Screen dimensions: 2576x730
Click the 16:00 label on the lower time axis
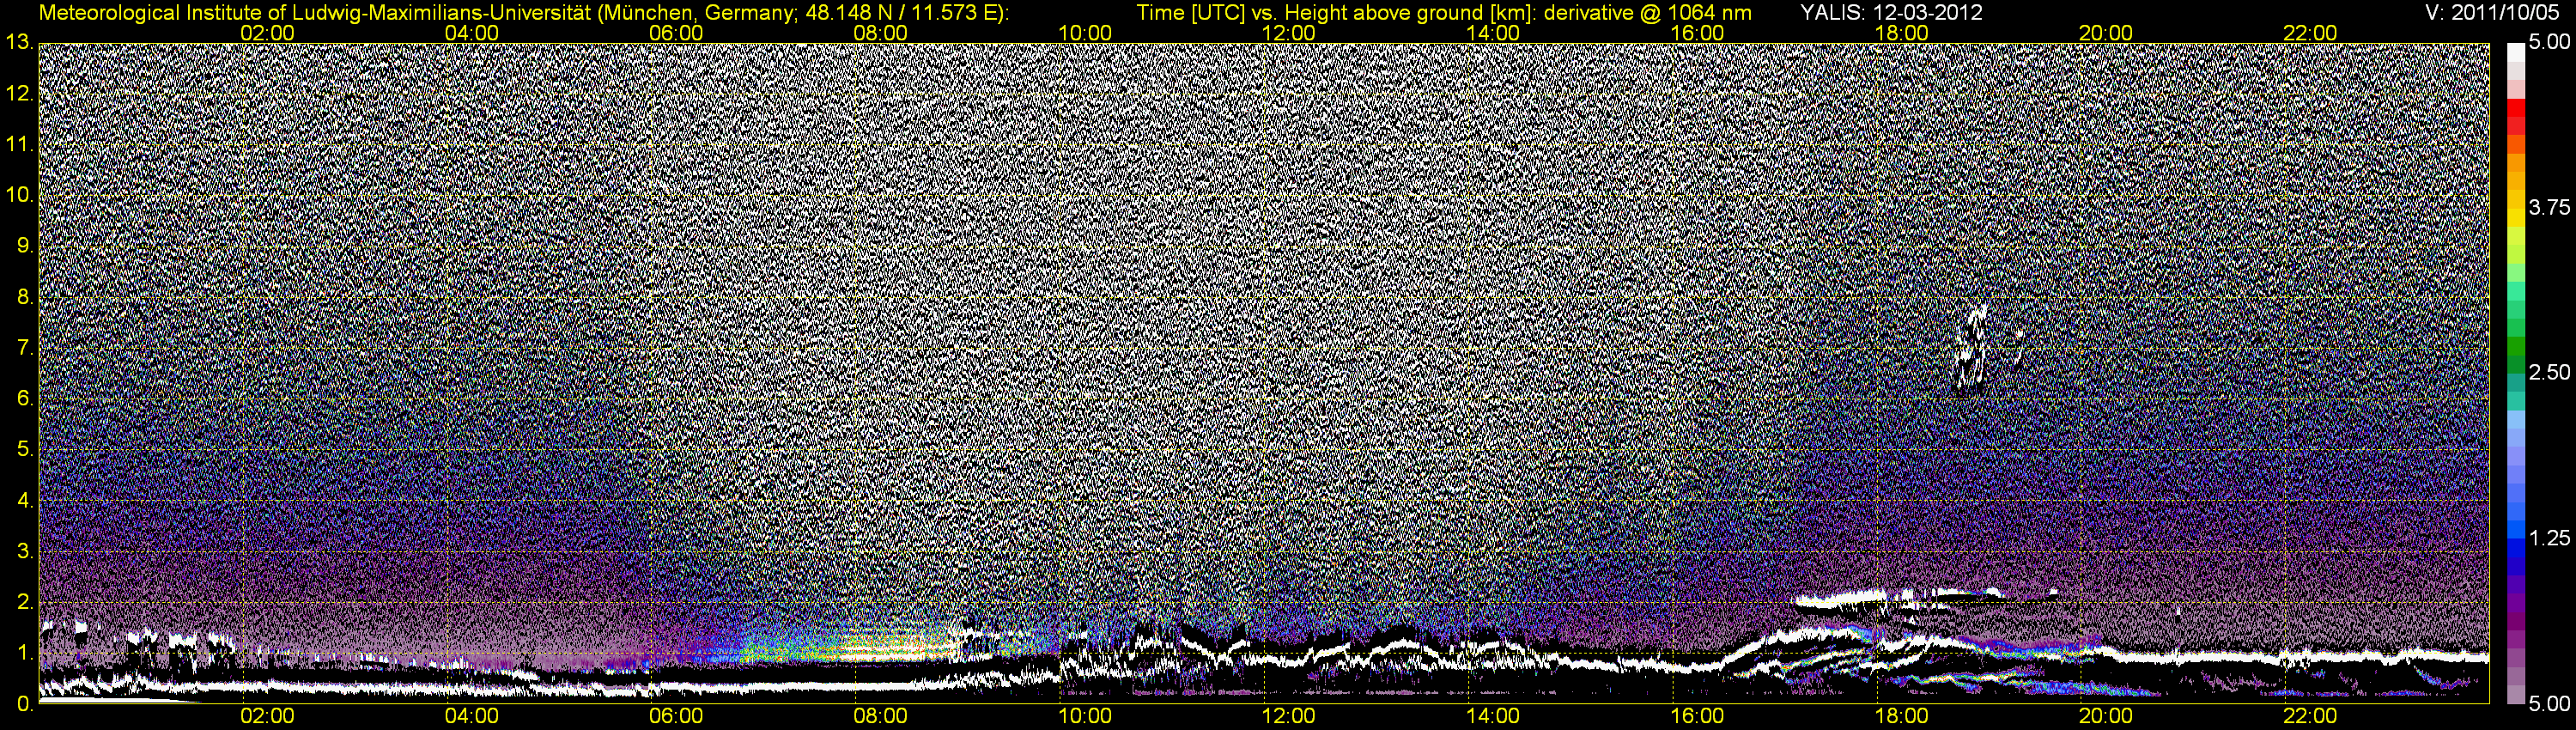pos(1697,717)
